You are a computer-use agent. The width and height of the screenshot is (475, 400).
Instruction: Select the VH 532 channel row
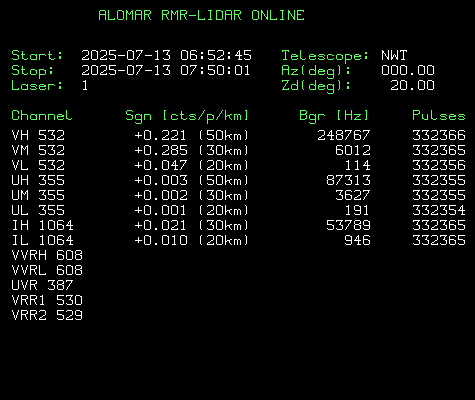tap(238, 135)
